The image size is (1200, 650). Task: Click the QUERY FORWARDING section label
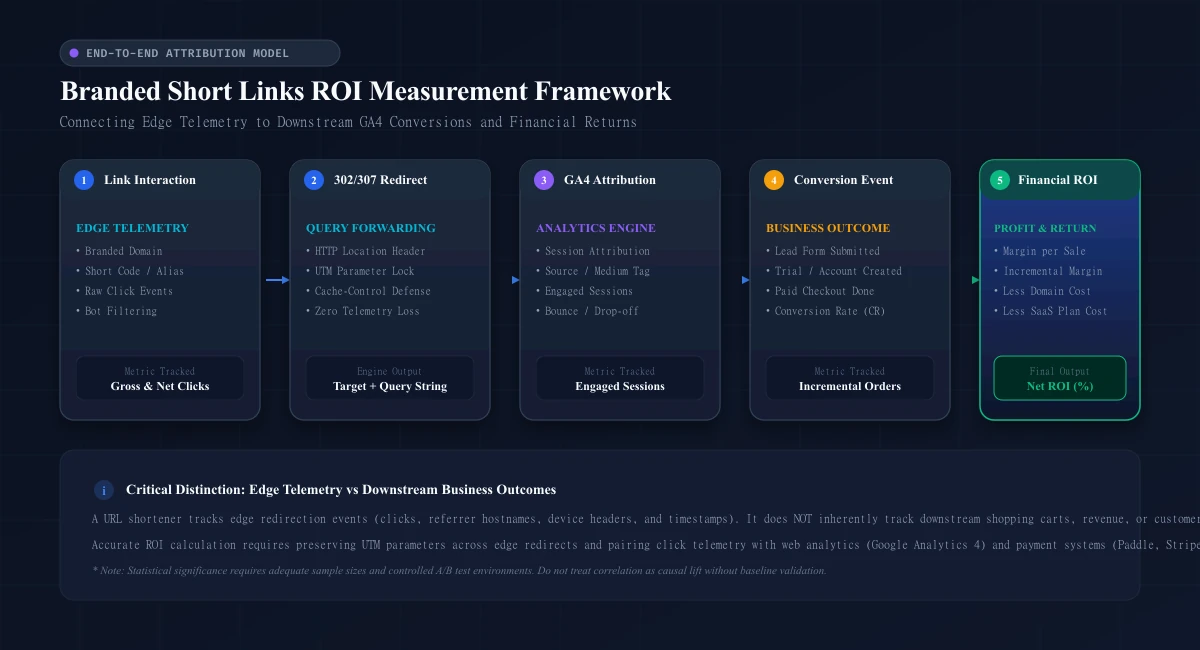click(371, 228)
